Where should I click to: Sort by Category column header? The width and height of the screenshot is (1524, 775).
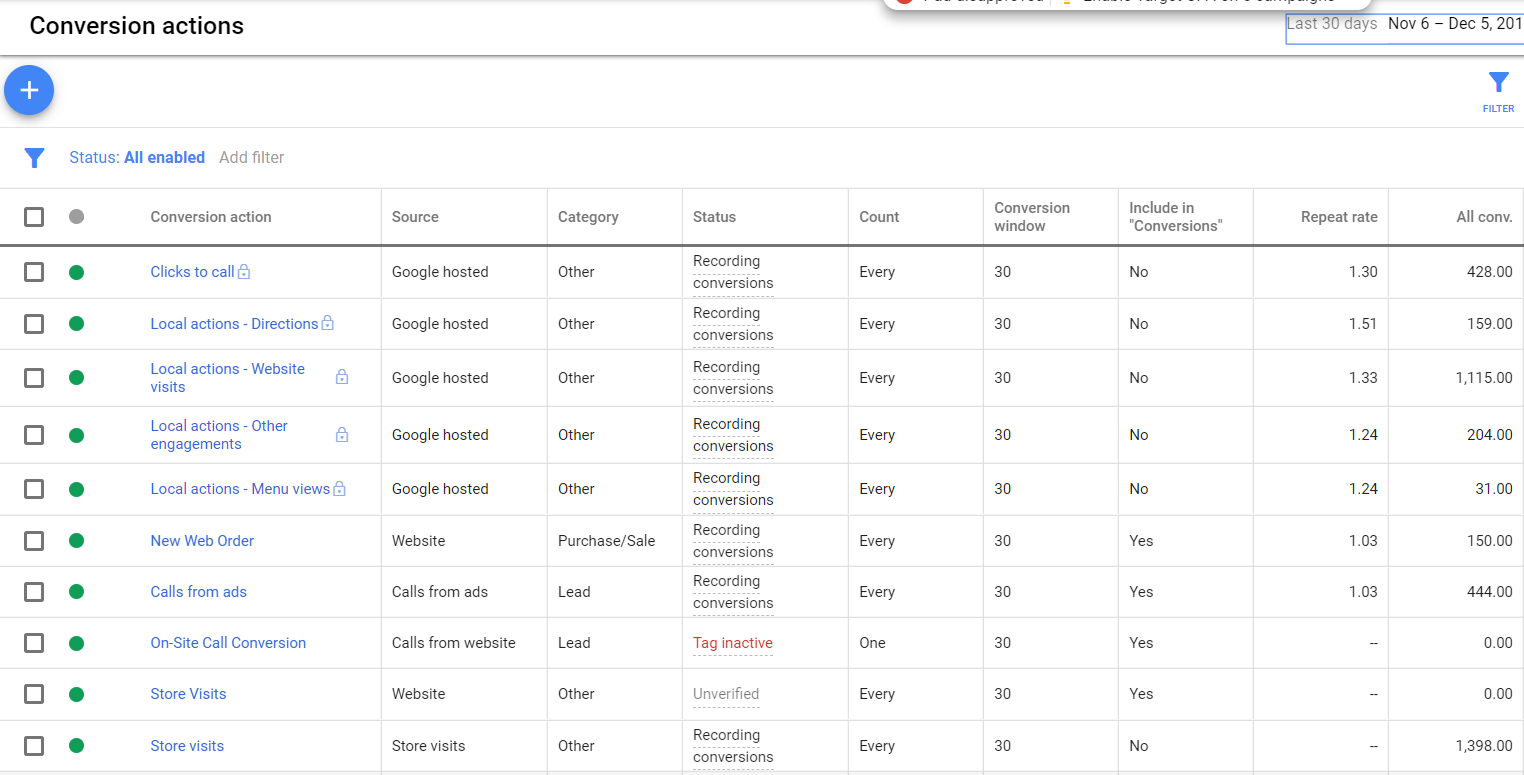click(x=588, y=217)
